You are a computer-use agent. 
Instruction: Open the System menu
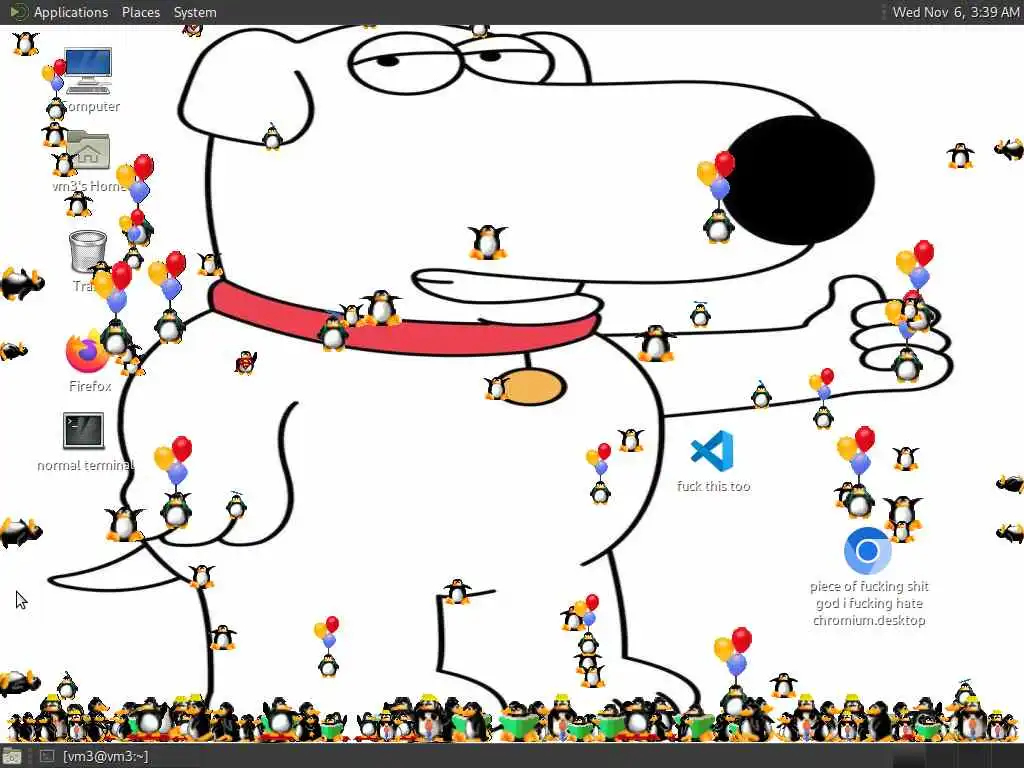pyautogui.click(x=195, y=12)
